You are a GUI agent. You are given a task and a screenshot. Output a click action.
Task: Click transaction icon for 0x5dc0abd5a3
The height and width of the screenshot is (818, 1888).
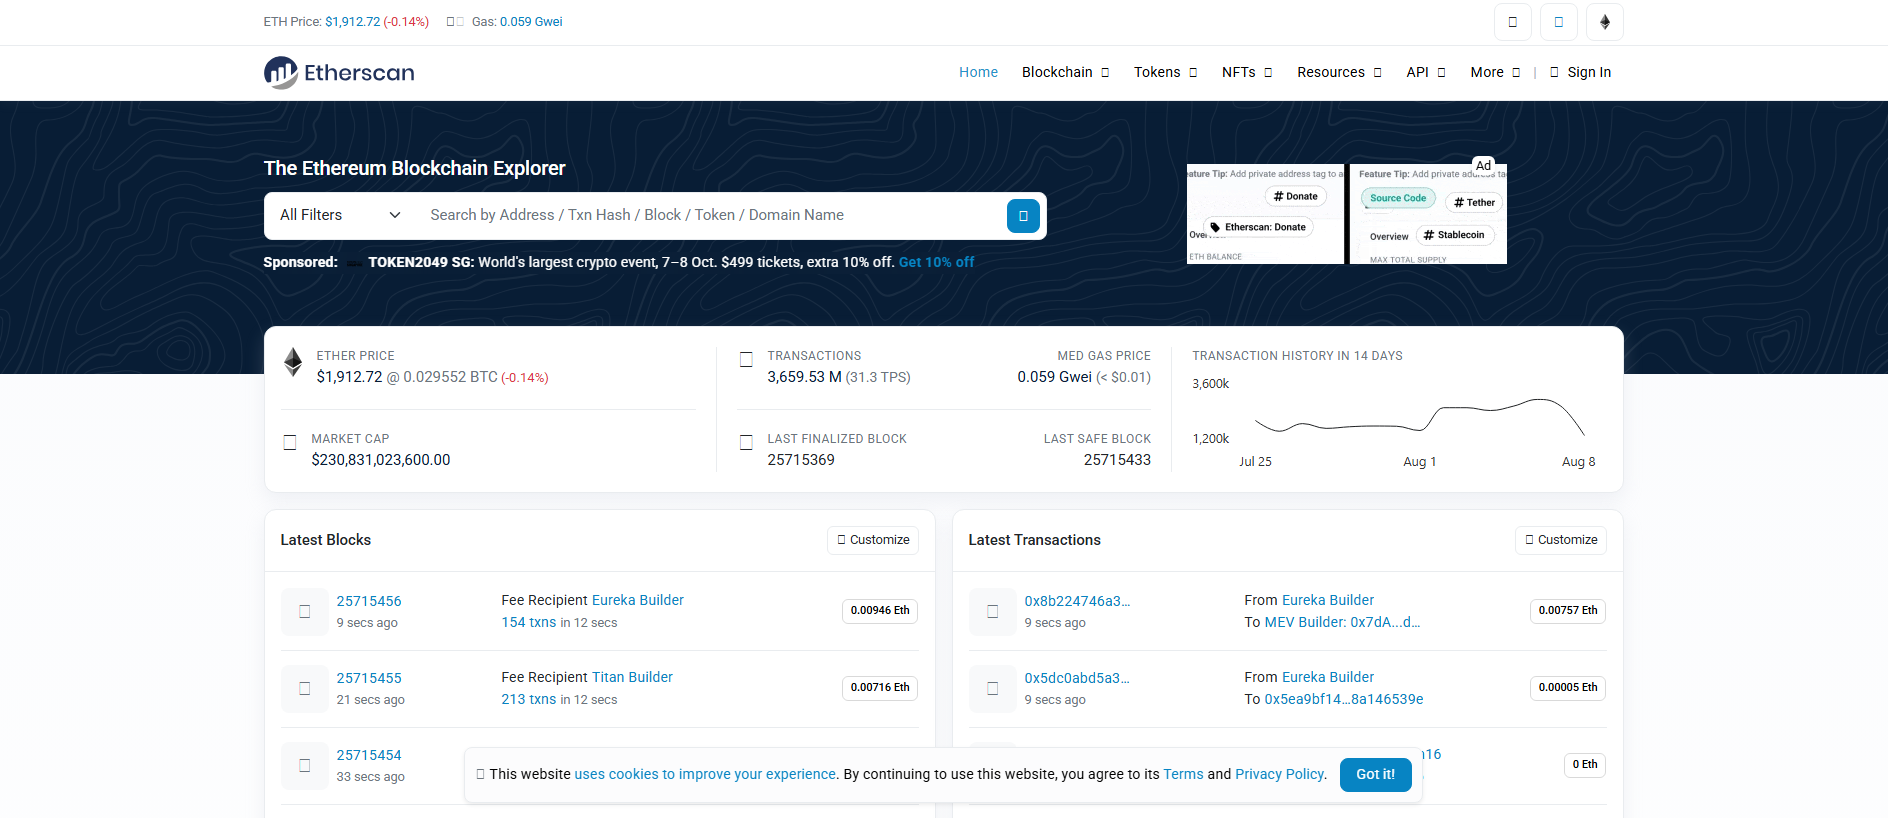(993, 688)
